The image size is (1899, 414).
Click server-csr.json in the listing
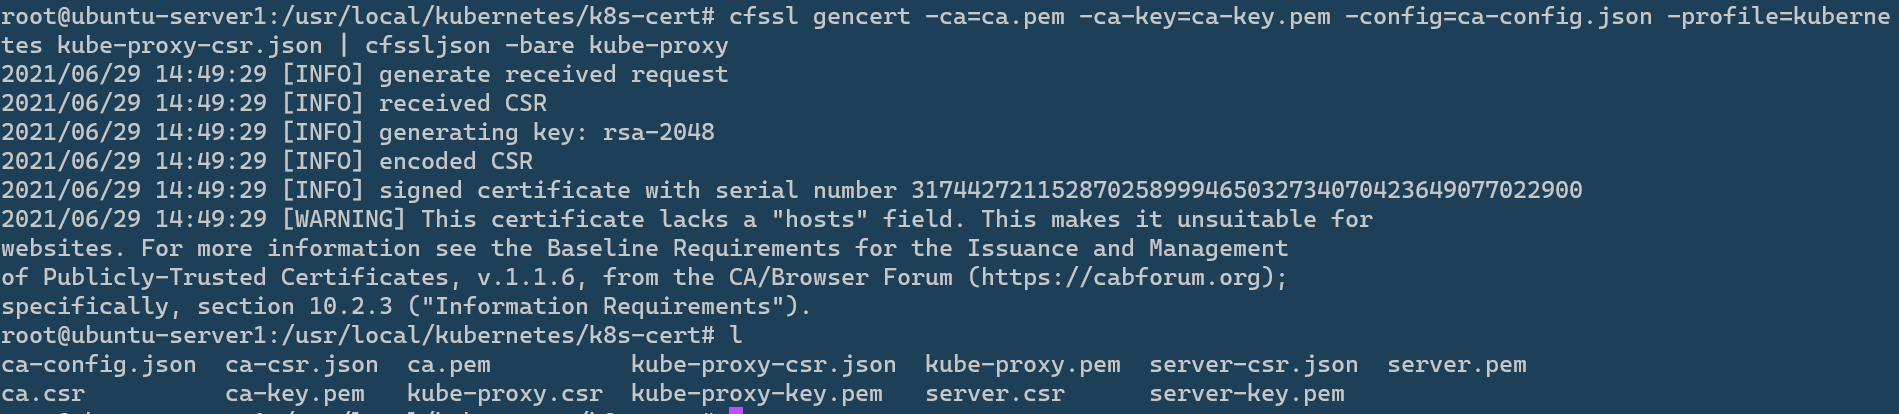coord(1253,365)
